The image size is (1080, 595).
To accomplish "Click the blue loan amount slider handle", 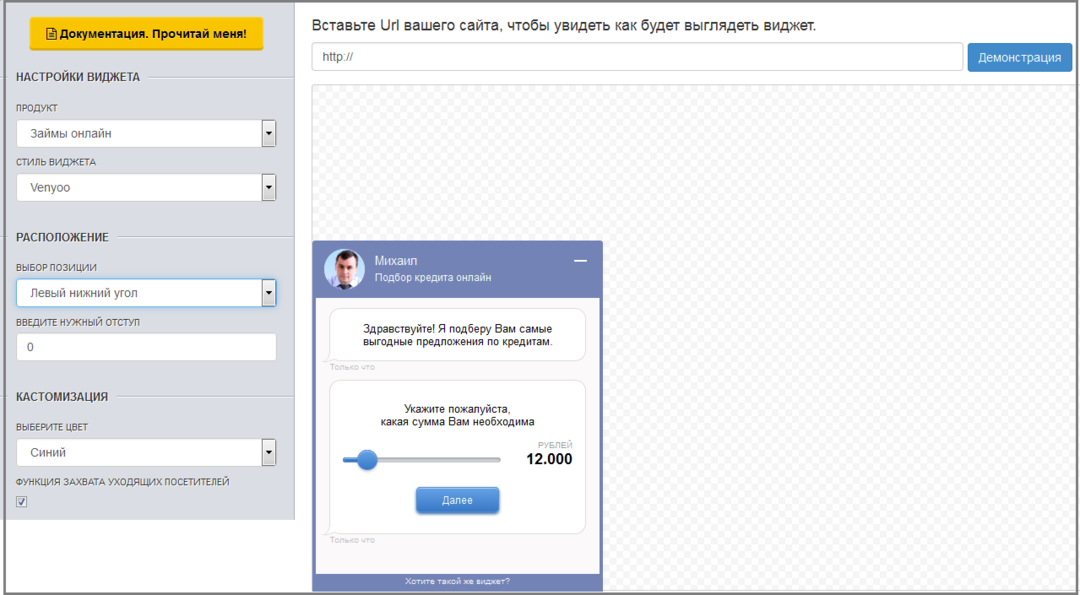I will click(x=367, y=460).
